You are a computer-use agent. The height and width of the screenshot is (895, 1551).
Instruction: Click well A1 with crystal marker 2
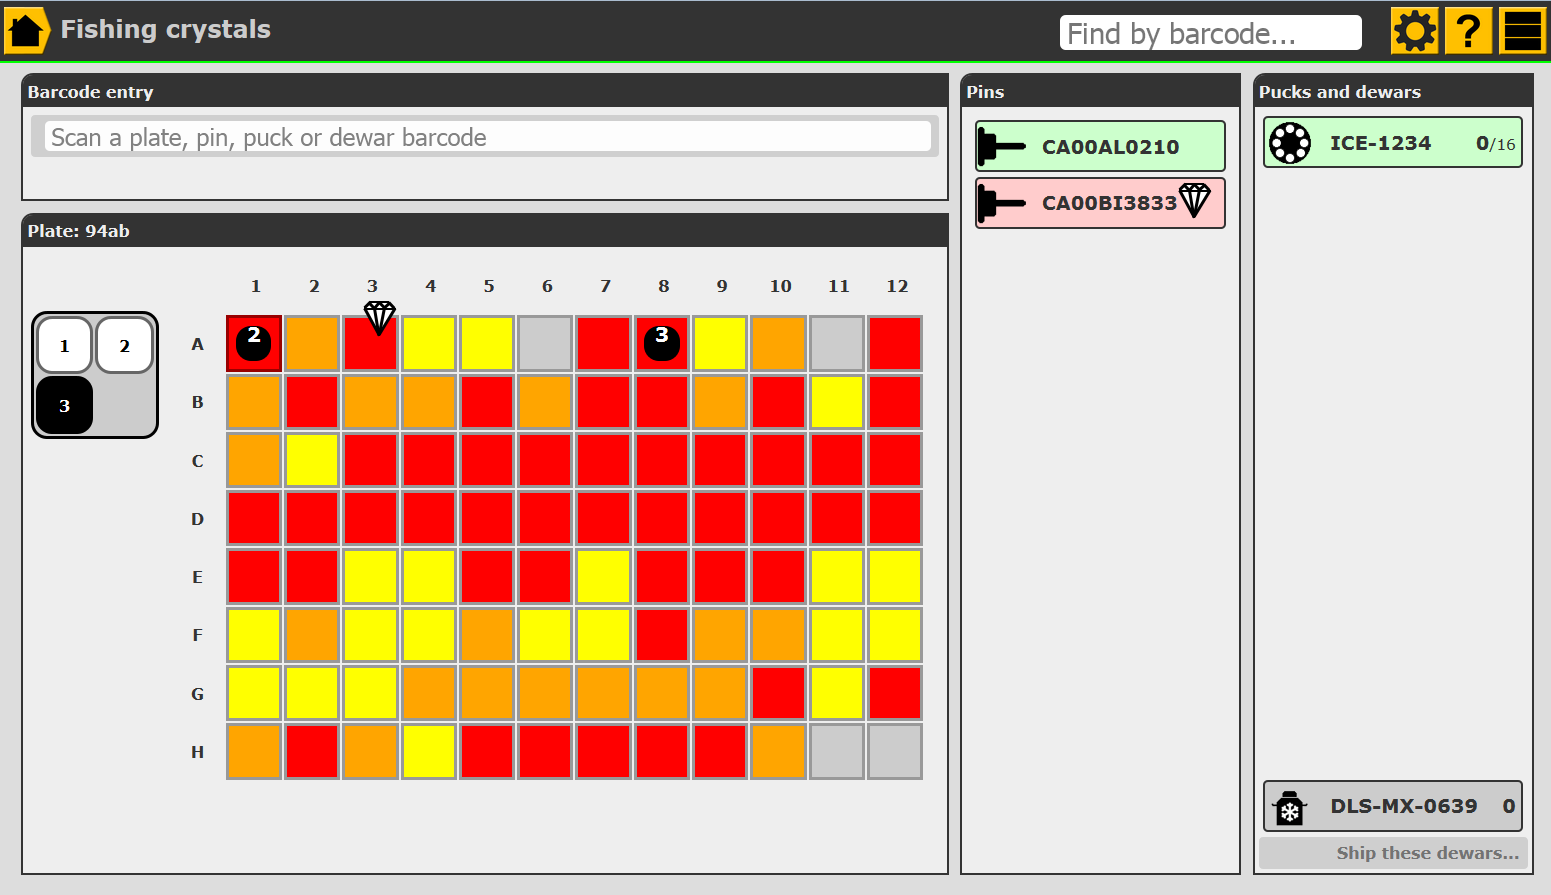(x=254, y=344)
